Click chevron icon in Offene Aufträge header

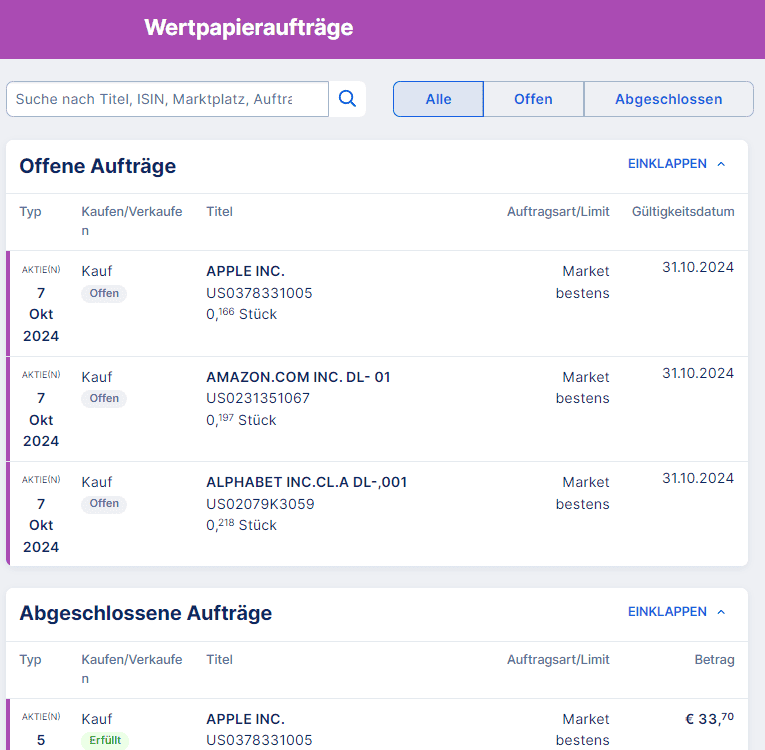click(721, 164)
